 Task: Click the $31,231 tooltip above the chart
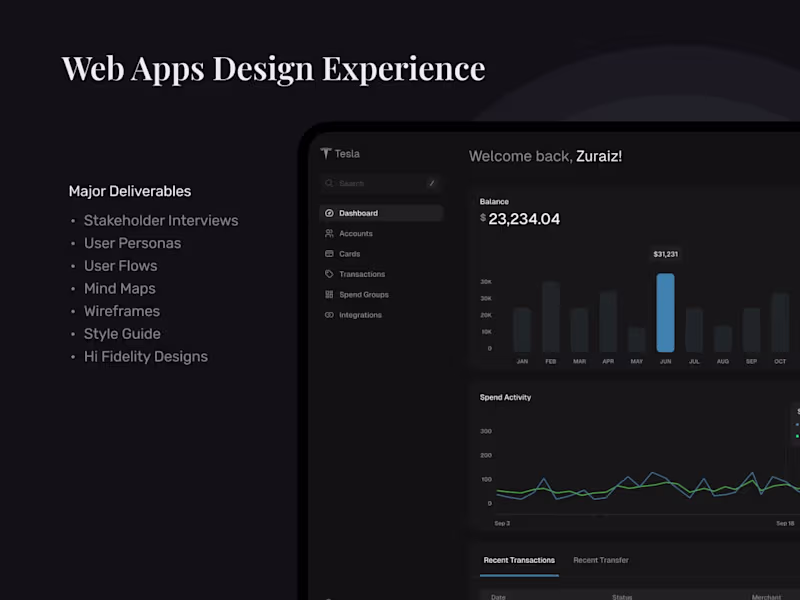pyautogui.click(x=664, y=254)
